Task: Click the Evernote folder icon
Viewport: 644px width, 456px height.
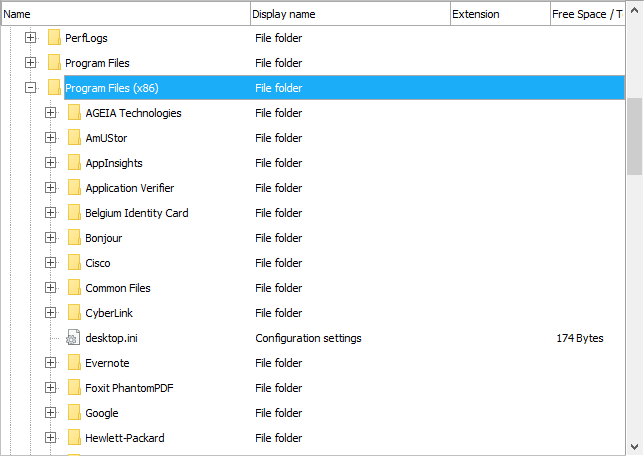Action: pyautogui.click(x=74, y=363)
